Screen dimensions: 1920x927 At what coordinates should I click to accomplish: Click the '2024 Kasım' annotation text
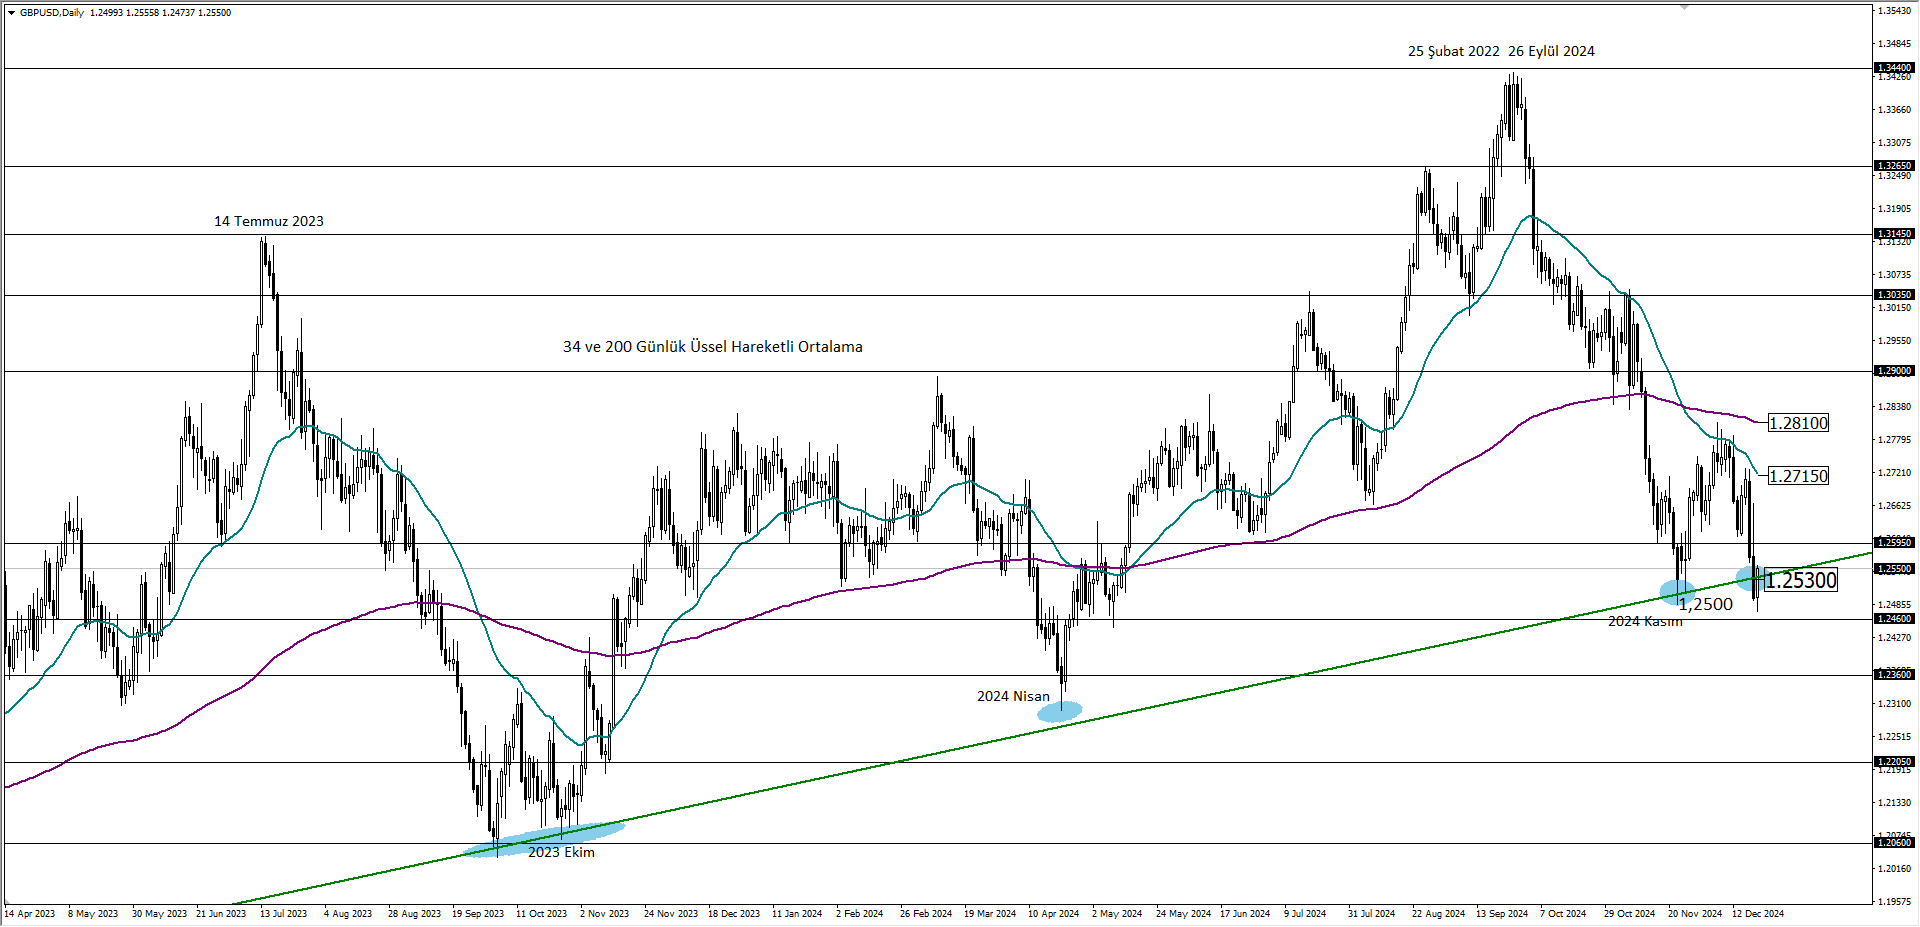(x=1645, y=621)
